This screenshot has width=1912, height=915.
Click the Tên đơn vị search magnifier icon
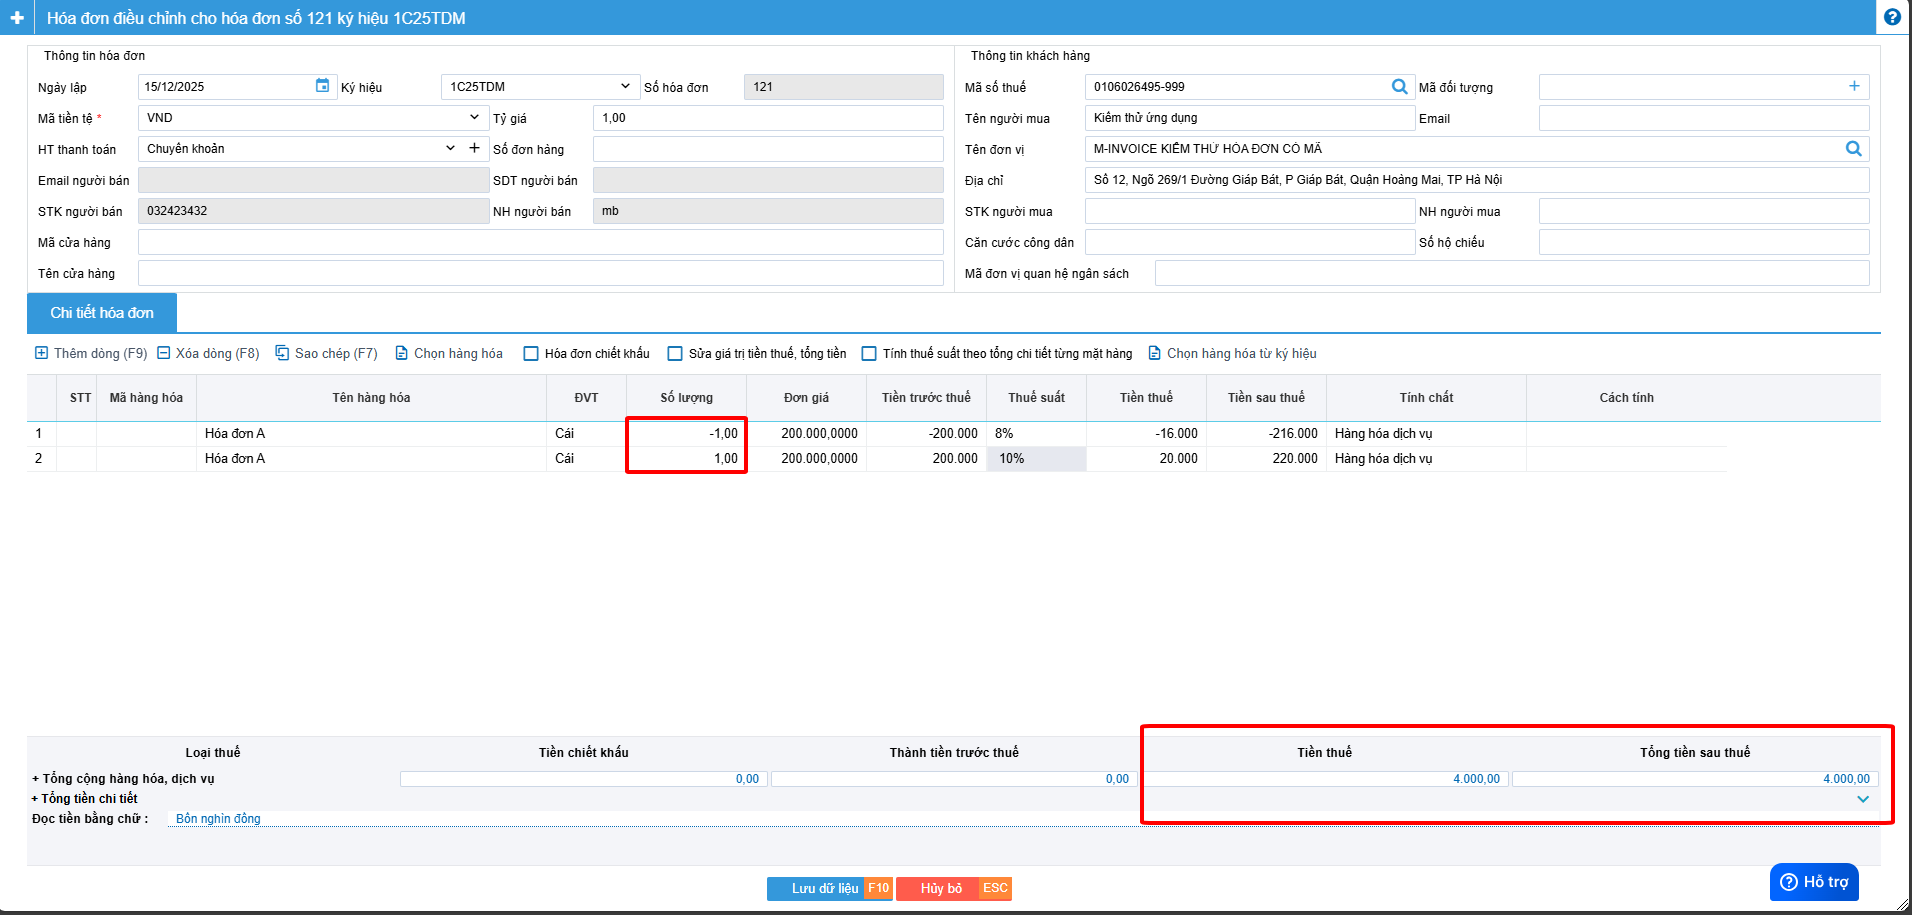[1853, 149]
